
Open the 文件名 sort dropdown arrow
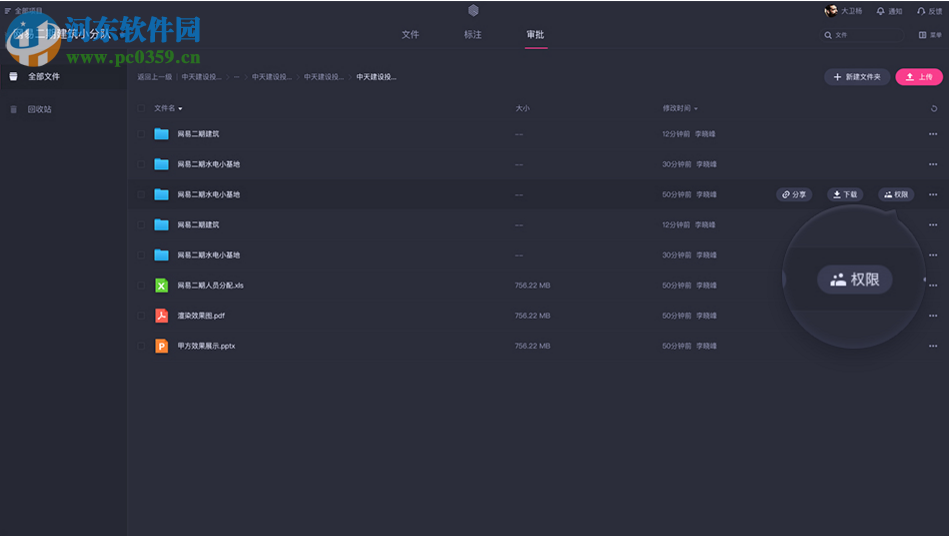180,109
